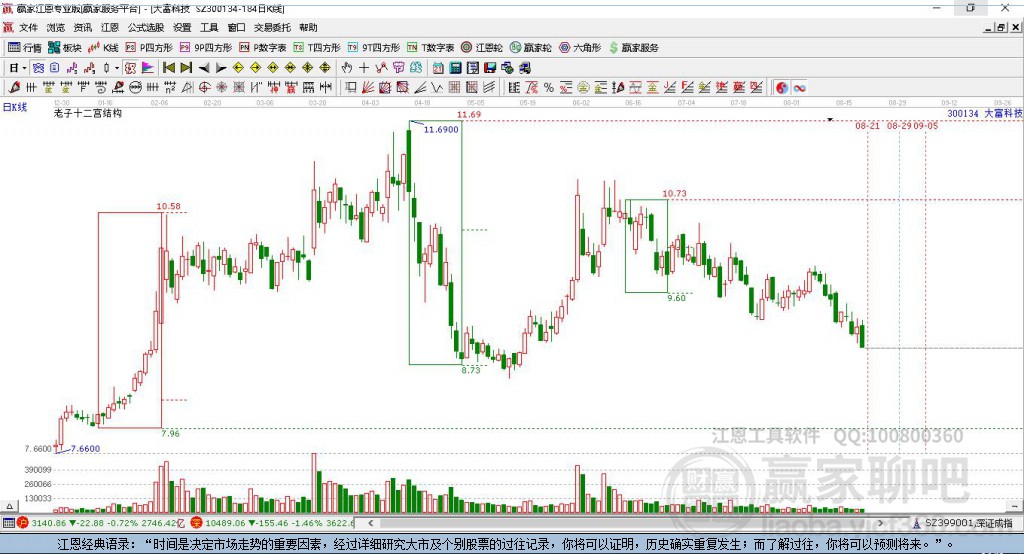Click the 行情 toolbar button

[25, 48]
